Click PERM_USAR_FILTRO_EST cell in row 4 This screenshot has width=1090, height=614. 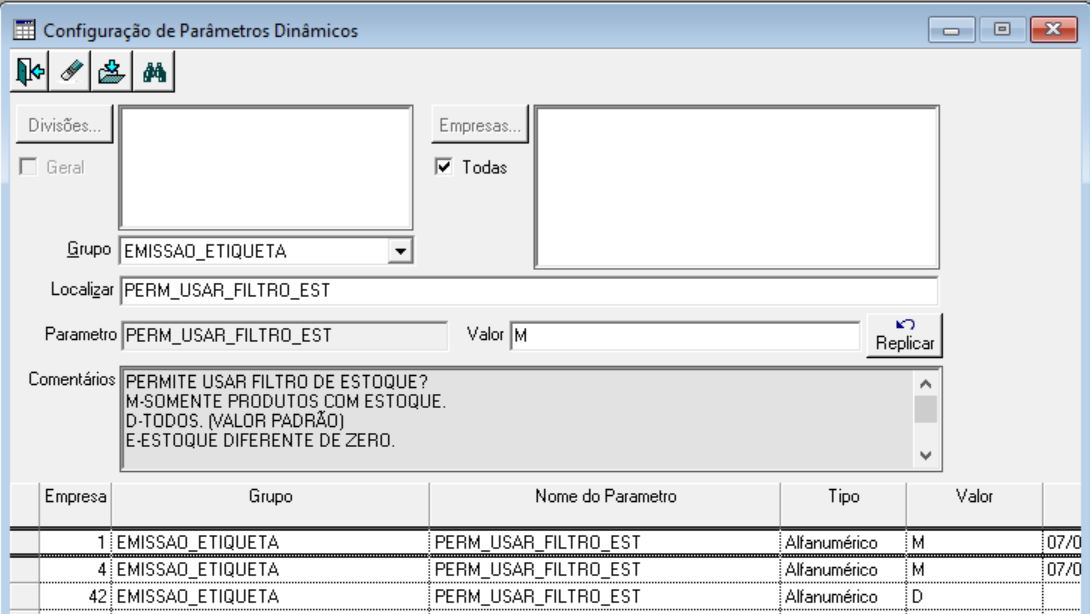pos(605,569)
